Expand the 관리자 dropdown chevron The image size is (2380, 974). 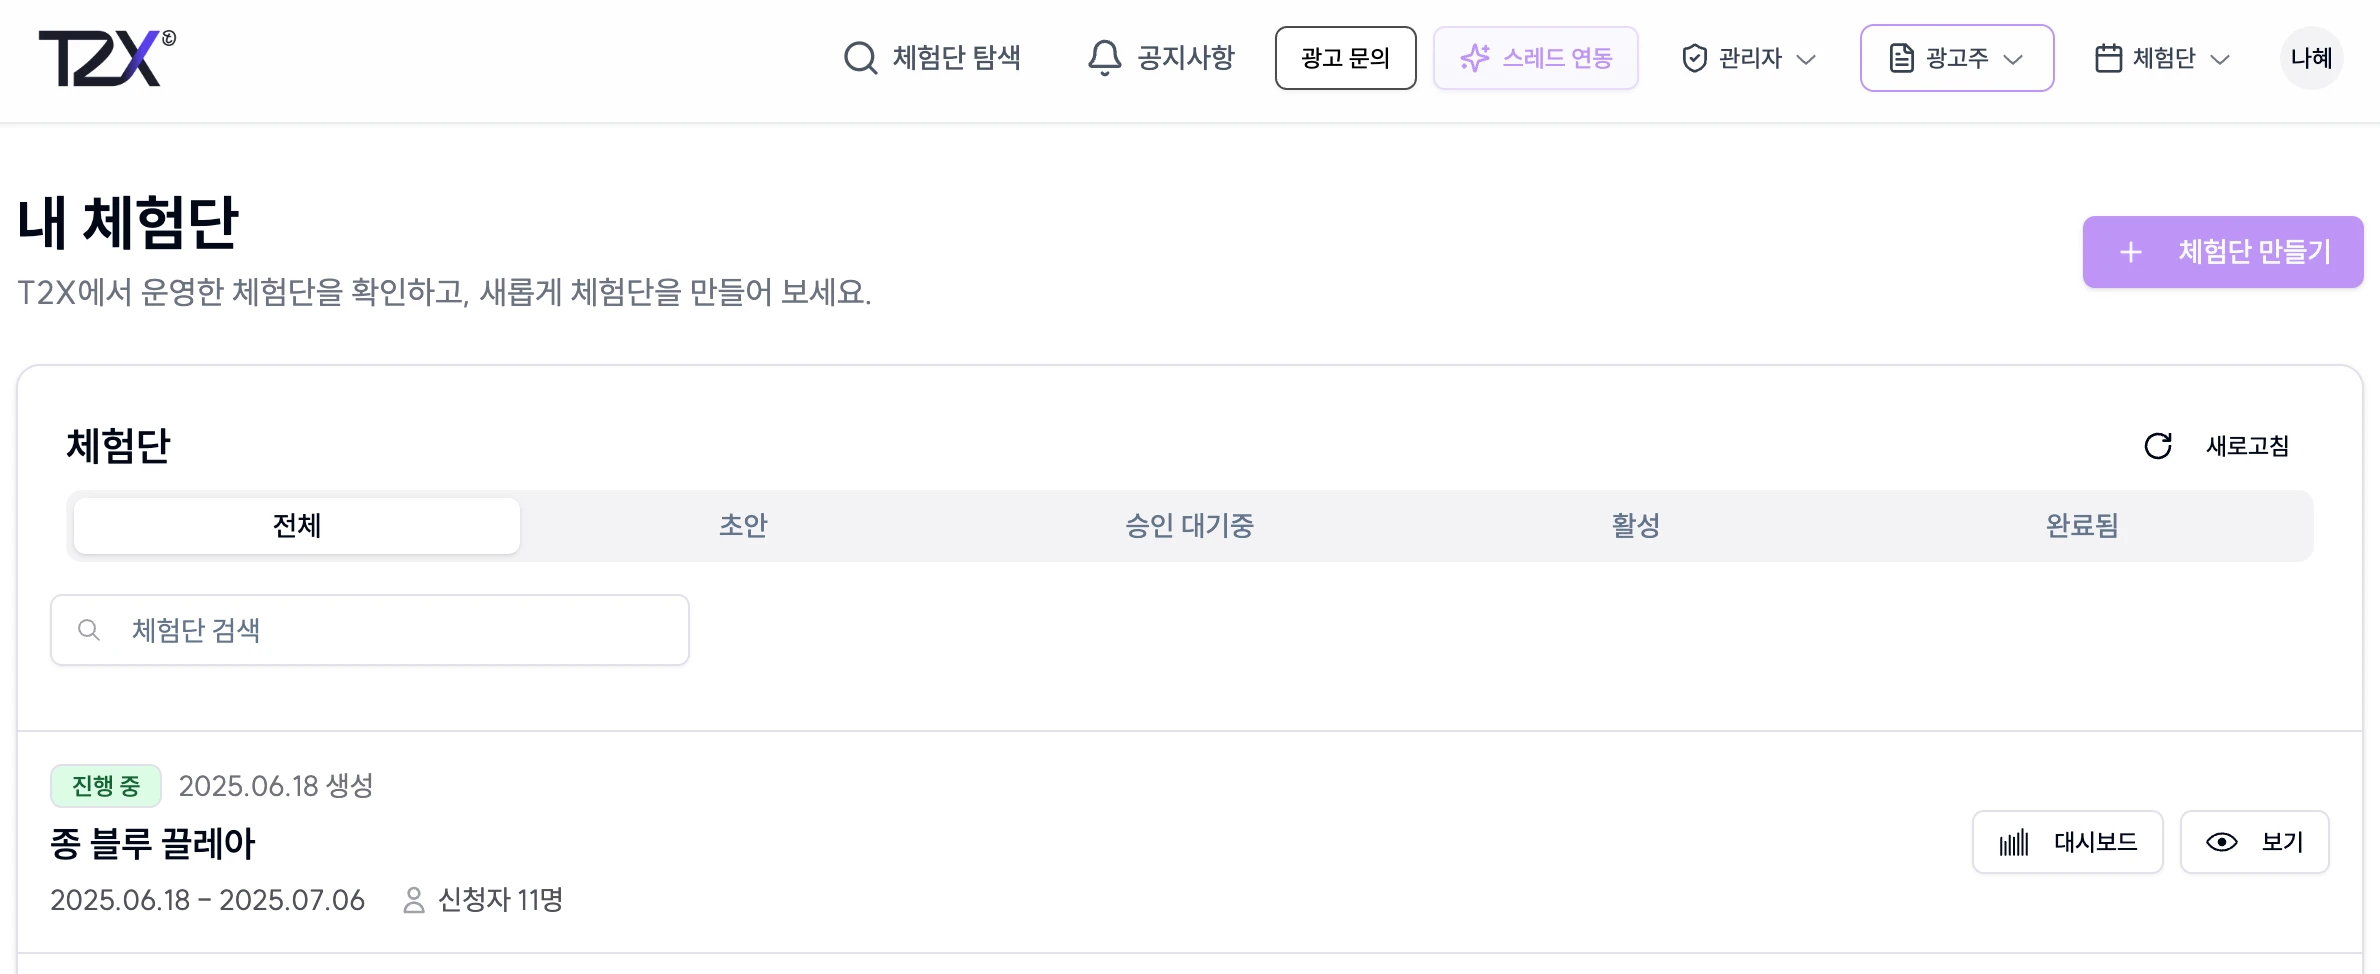pyautogui.click(x=1806, y=59)
